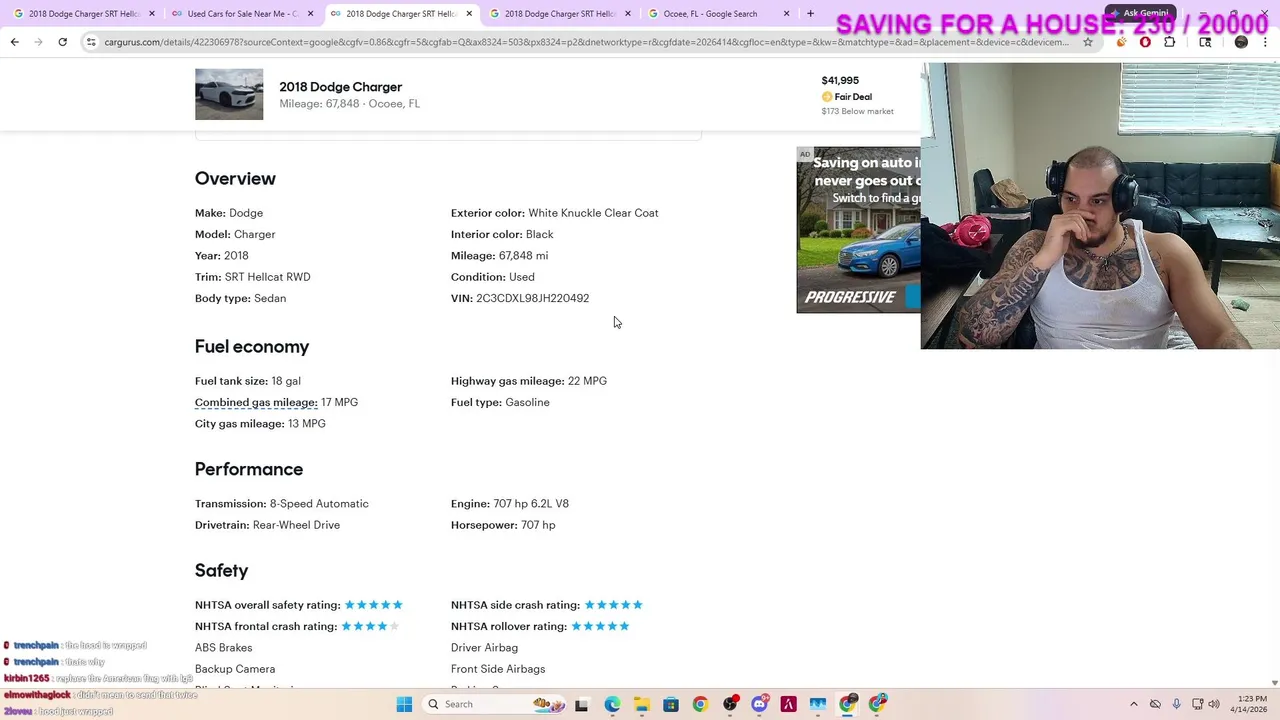Click the 67,848 mi mileage value
This screenshot has width=1280, height=720.
(523, 256)
